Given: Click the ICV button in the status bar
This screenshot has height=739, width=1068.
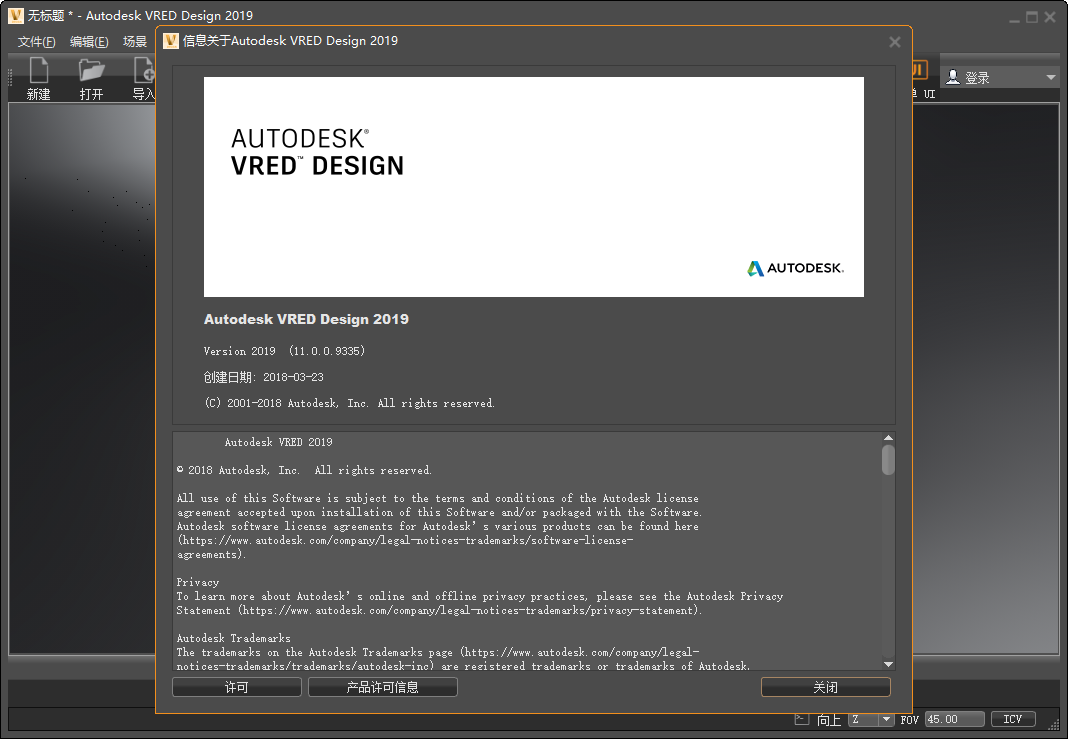Looking at the screenshot, I should click(1013, 719).
